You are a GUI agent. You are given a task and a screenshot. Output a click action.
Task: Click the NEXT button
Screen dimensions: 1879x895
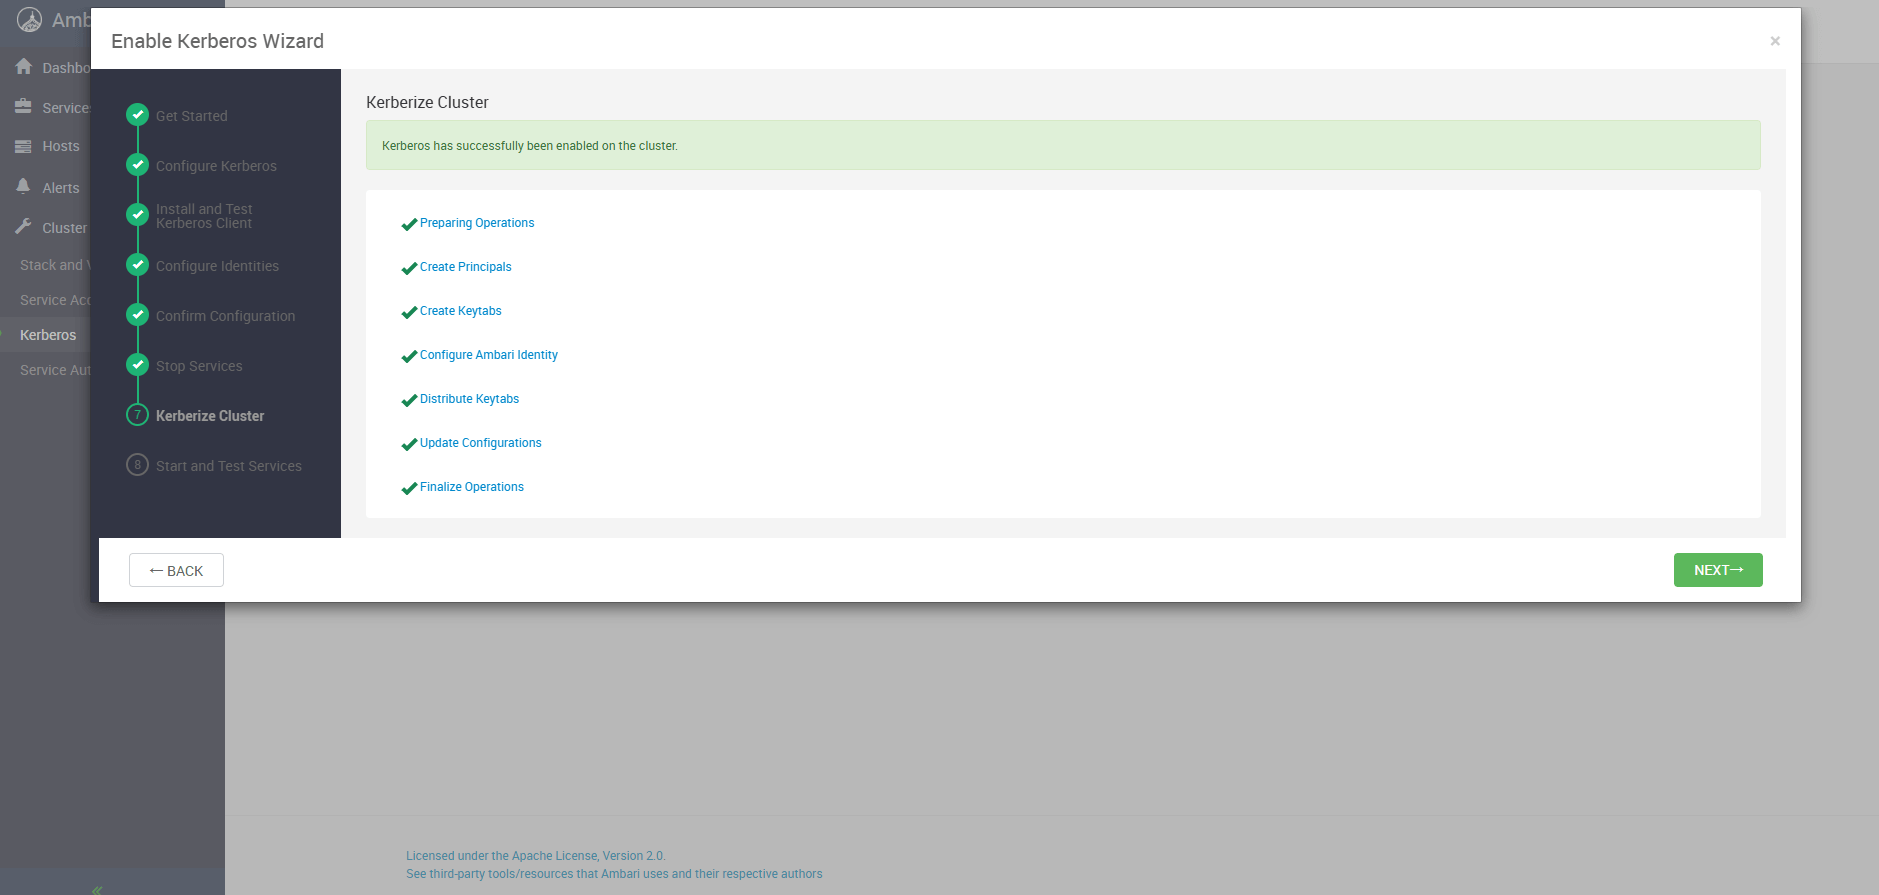(x=1718, y=570)
